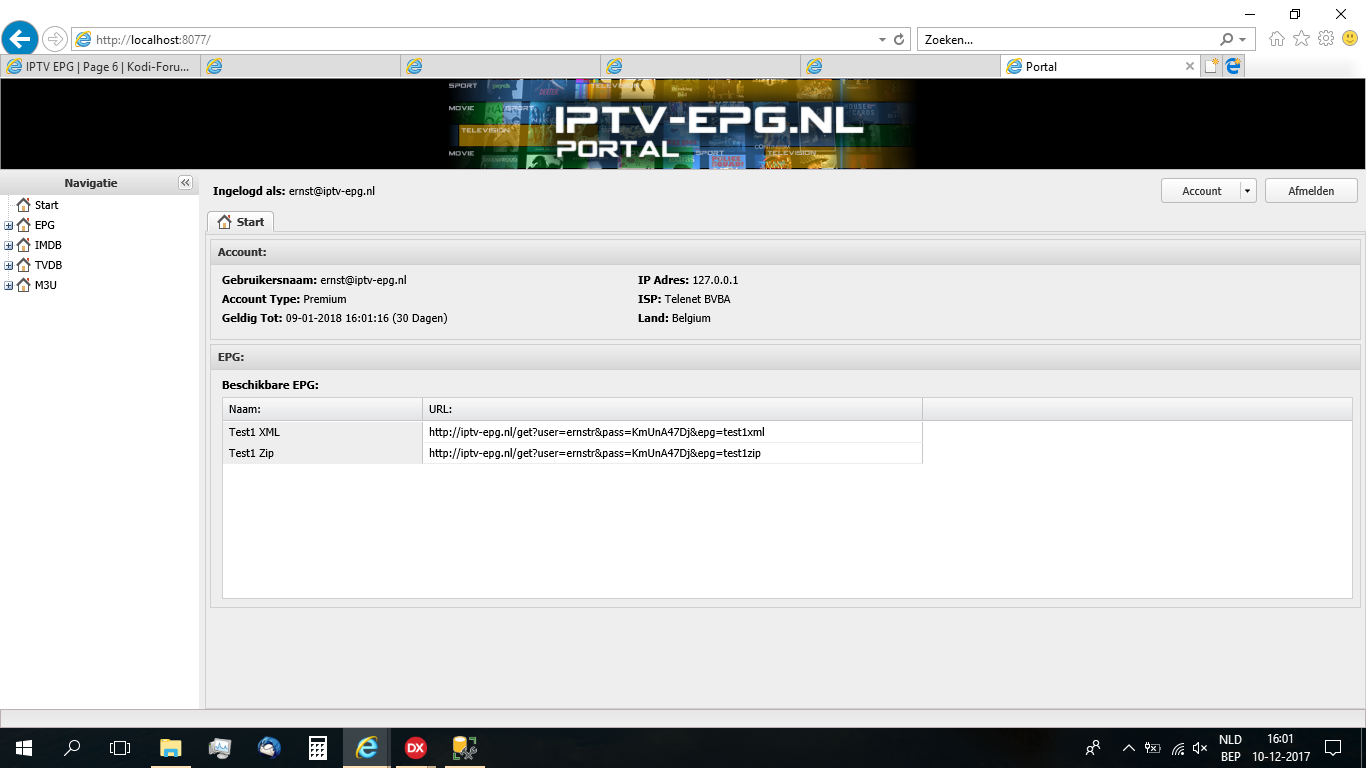The width and height of the screenshot is (1366, 768).
Task: Click the URL: column header
Action: tap(672, 409)
